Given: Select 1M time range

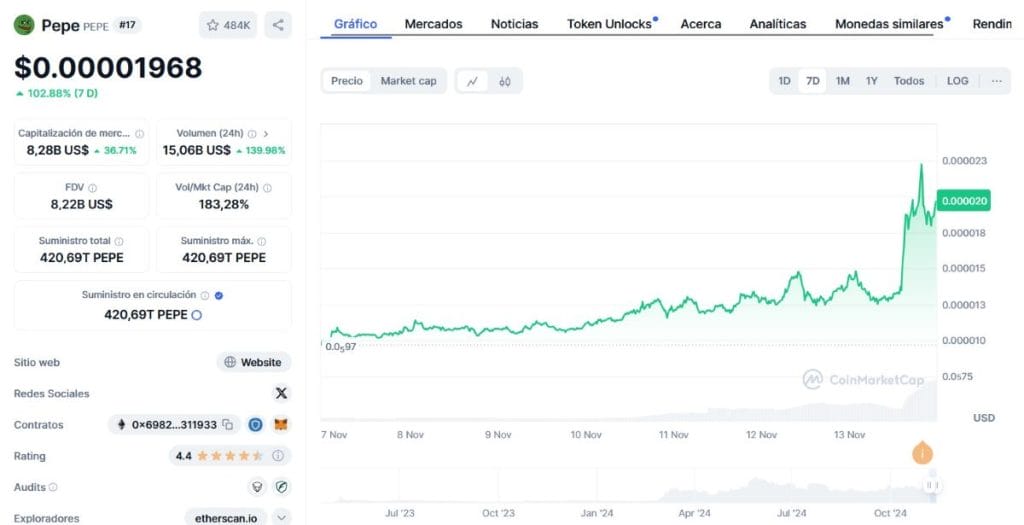Looking at the screenshot, I should (x=842, y=81).
